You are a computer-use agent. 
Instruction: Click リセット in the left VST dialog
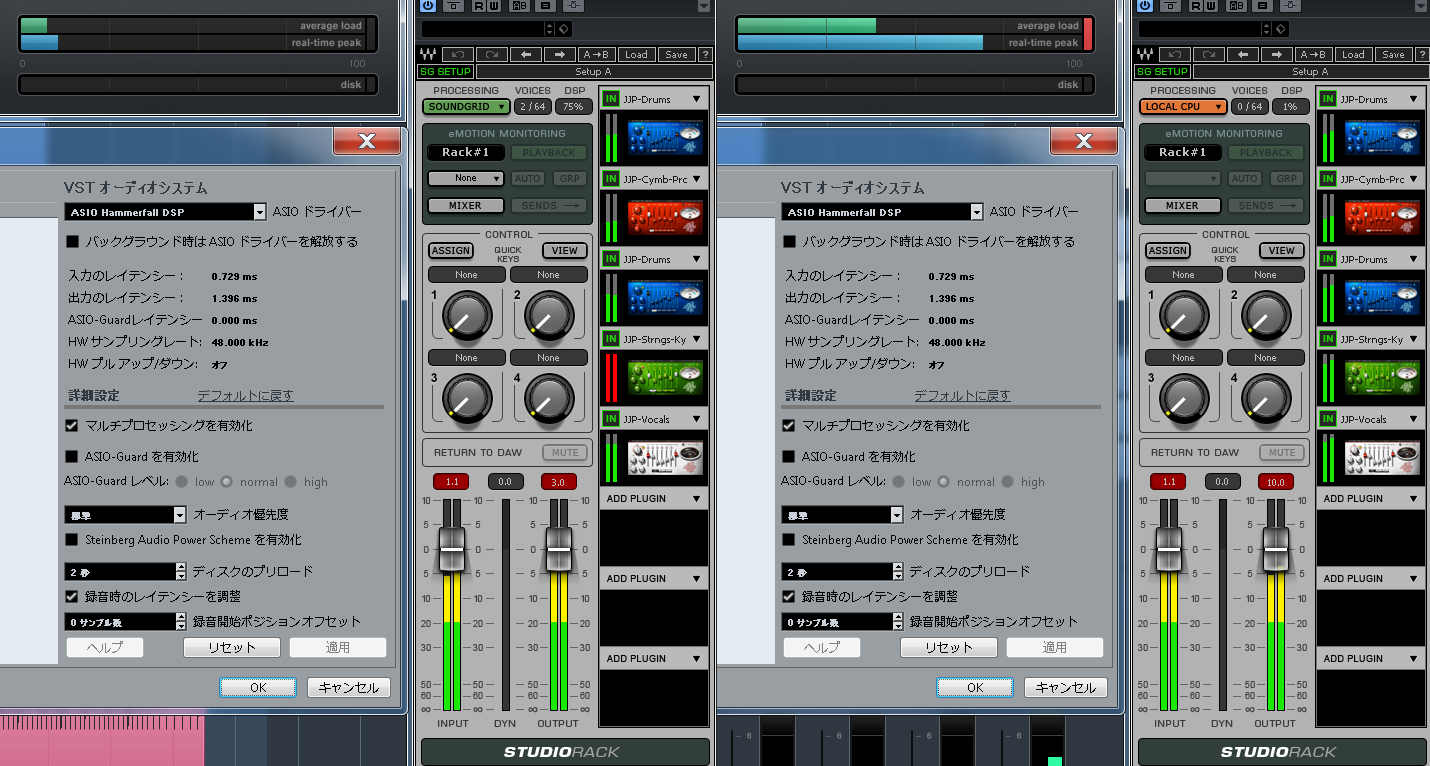[x=232, y=647]
